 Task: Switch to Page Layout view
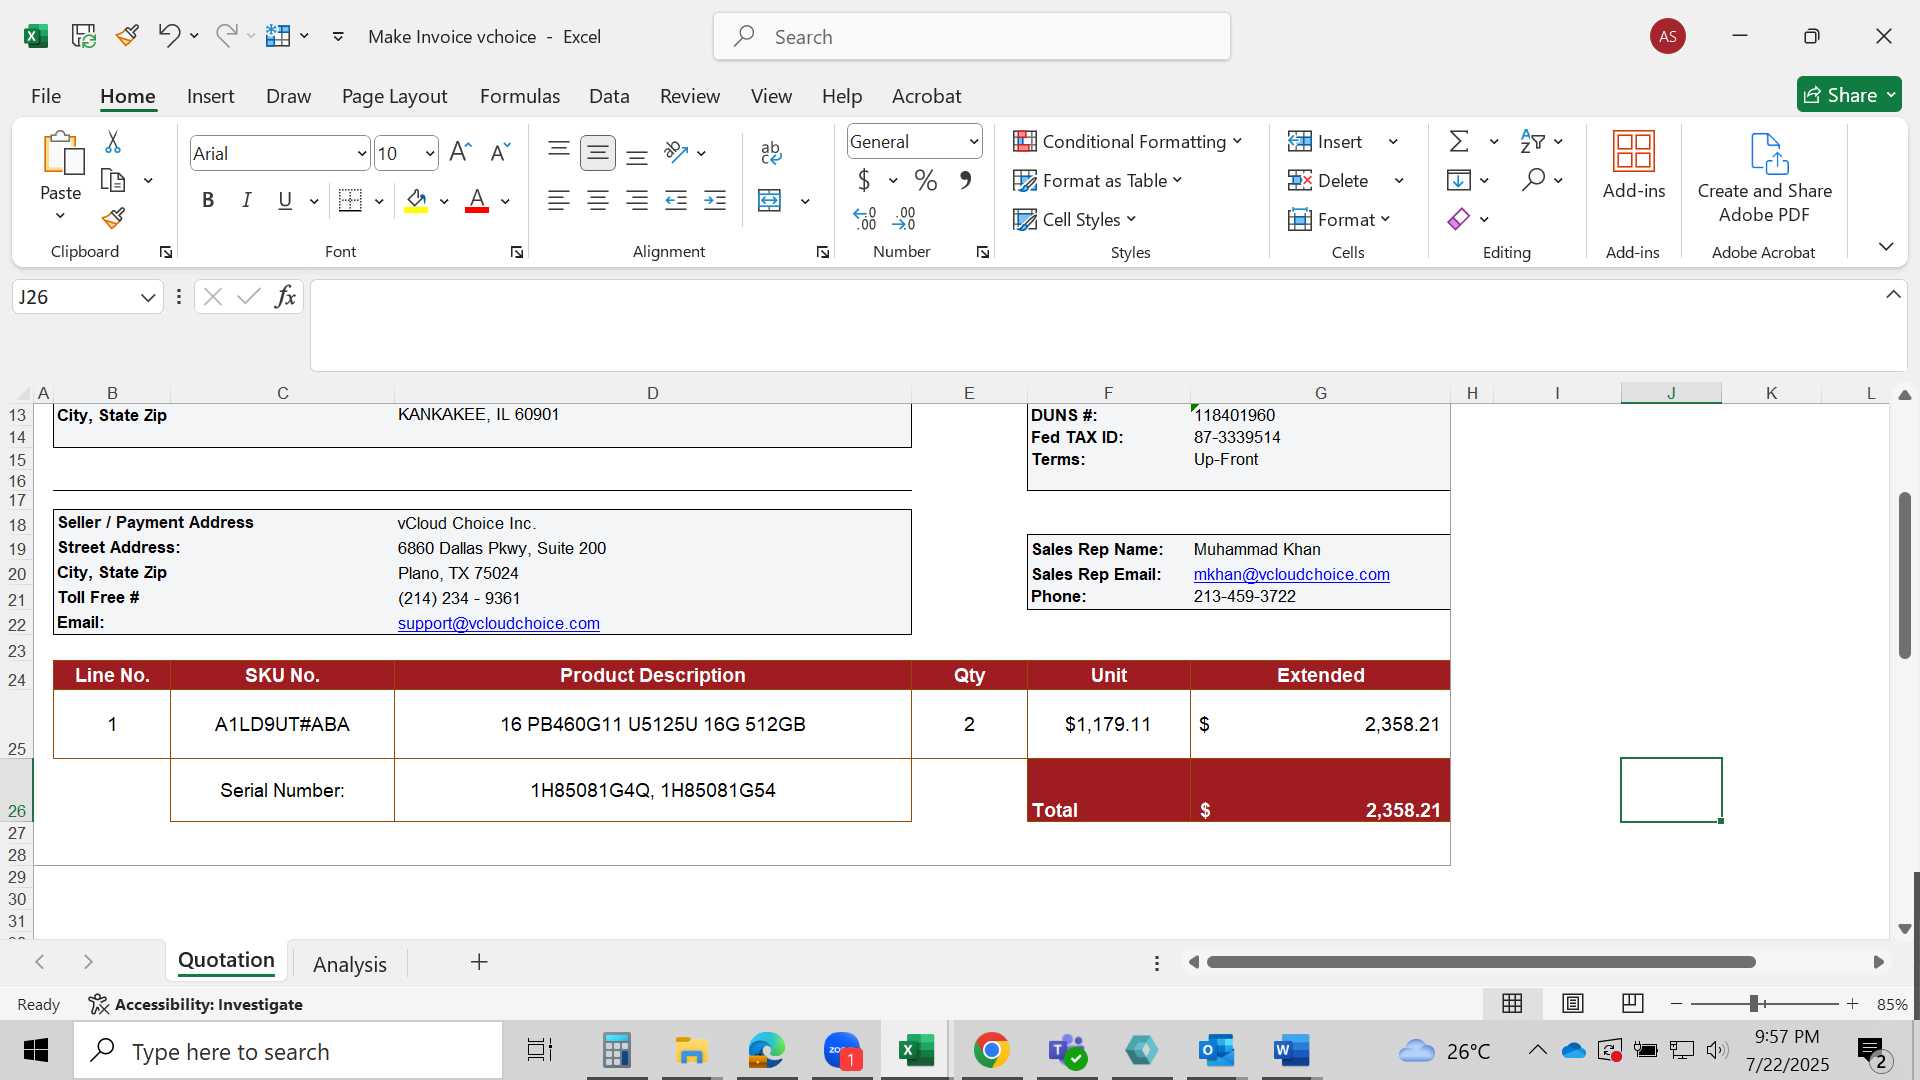pyautogui.click(x=1573, y=1003)
